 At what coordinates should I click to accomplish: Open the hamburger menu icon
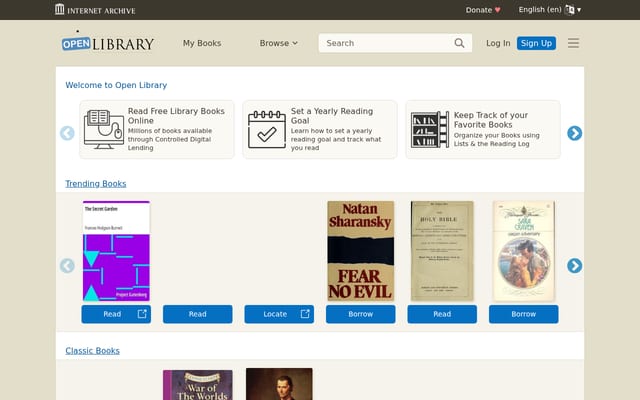[x=573, y=43]
